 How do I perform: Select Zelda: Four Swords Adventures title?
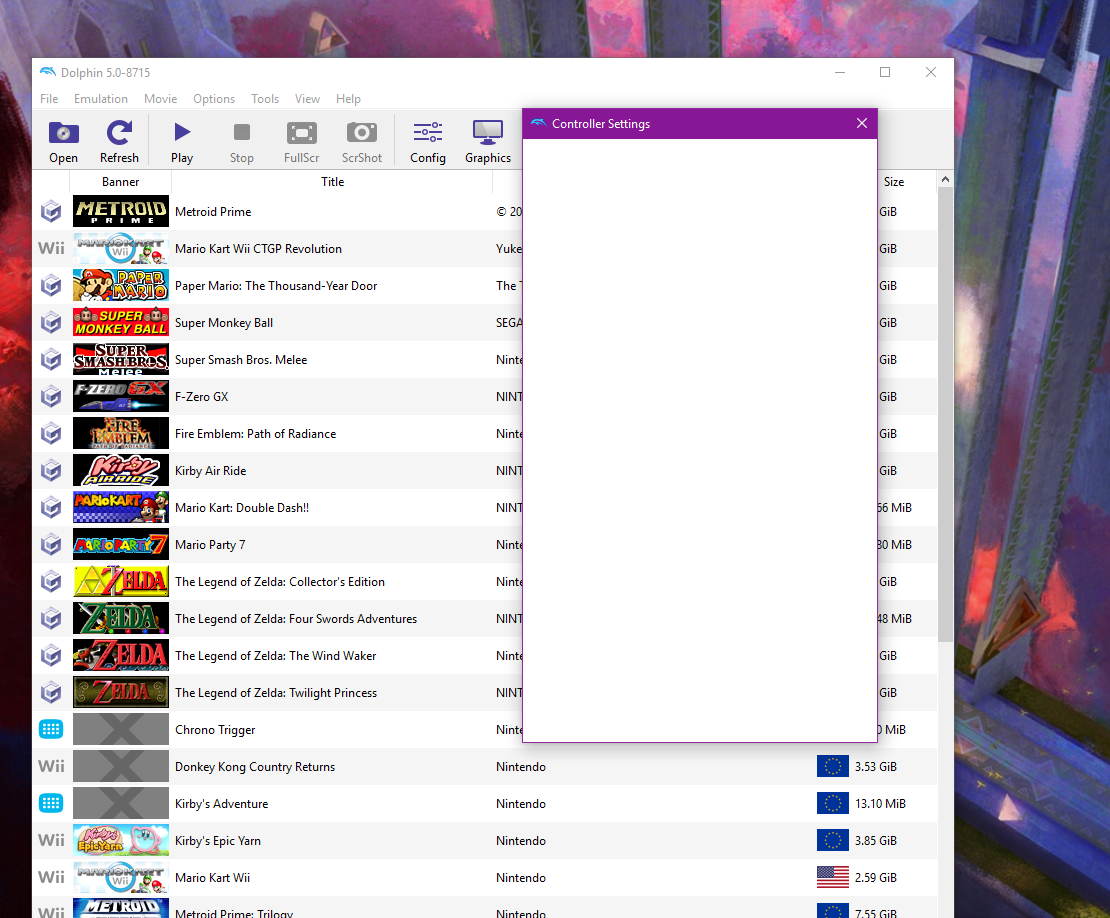click(x=296, y=619)
